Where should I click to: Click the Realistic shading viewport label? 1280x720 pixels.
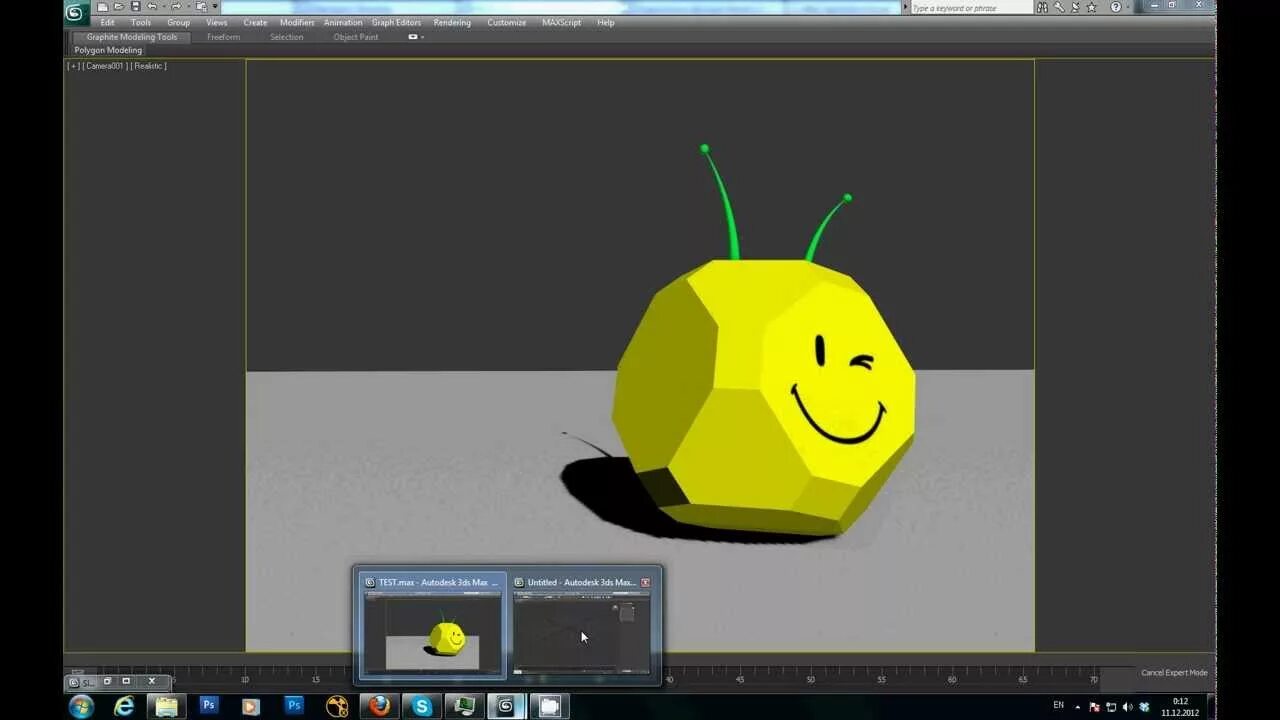[149, 66]
